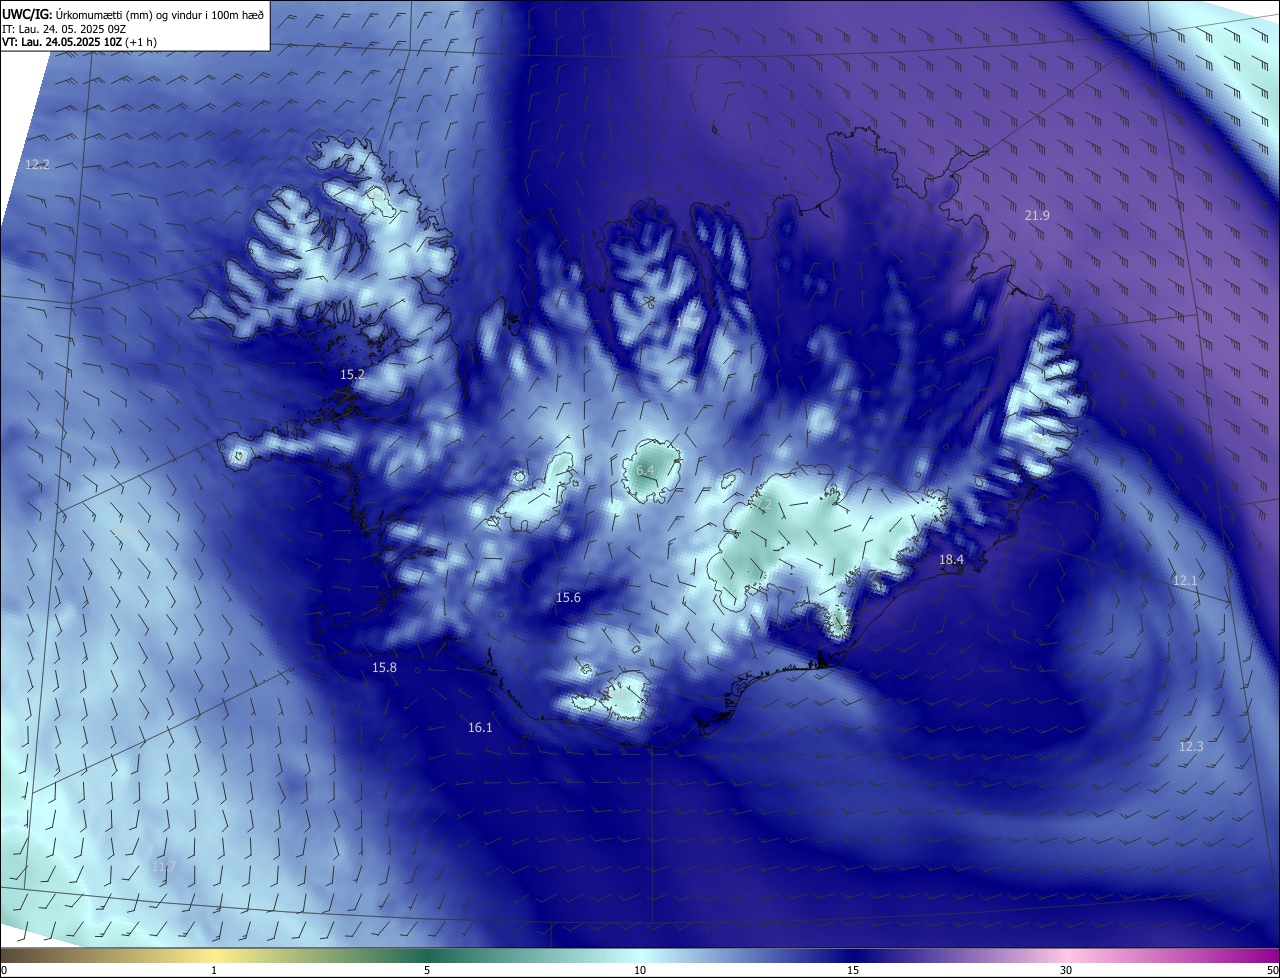The height and width of the screenshot is (978, 1280).
Task: Select the 18.4 value label on the map
Action: 951,560
